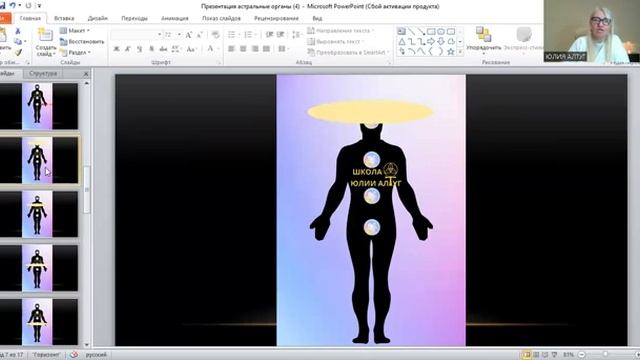Click the font color (A) button

click(210, 49)
